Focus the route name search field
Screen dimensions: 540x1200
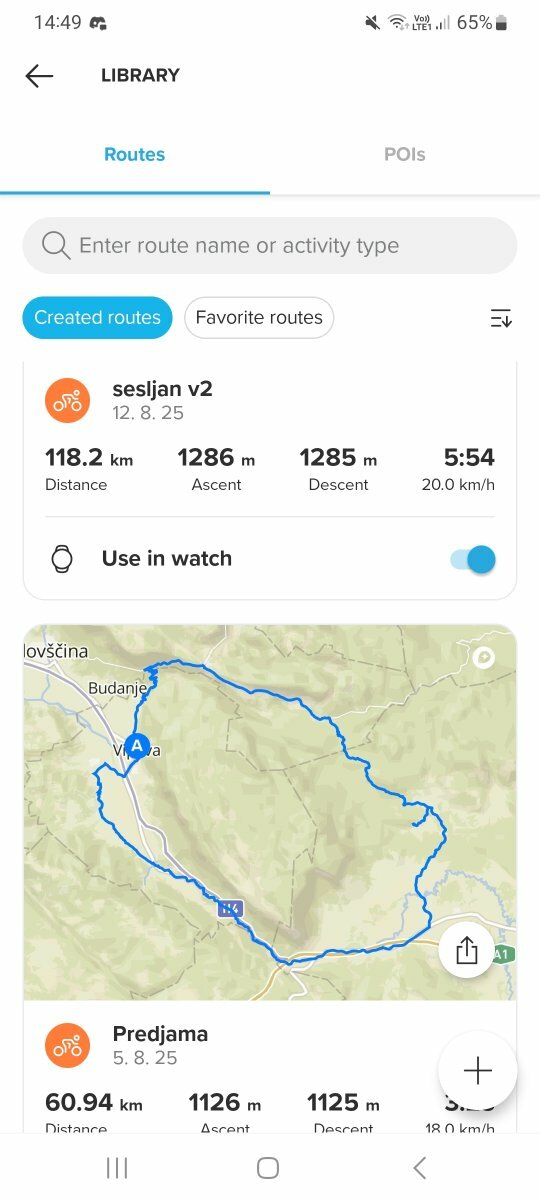click(270, 246)
